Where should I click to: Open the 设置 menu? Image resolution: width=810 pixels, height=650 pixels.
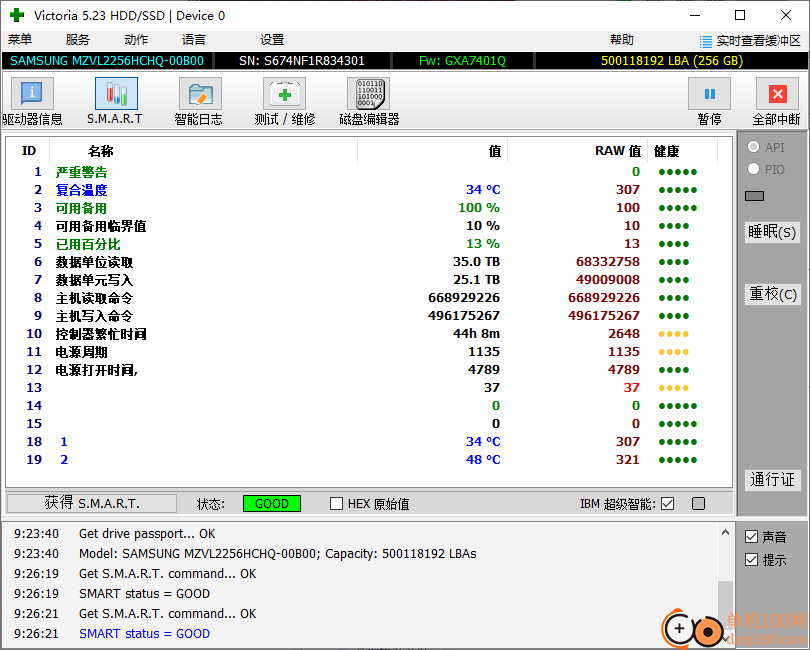272,40
